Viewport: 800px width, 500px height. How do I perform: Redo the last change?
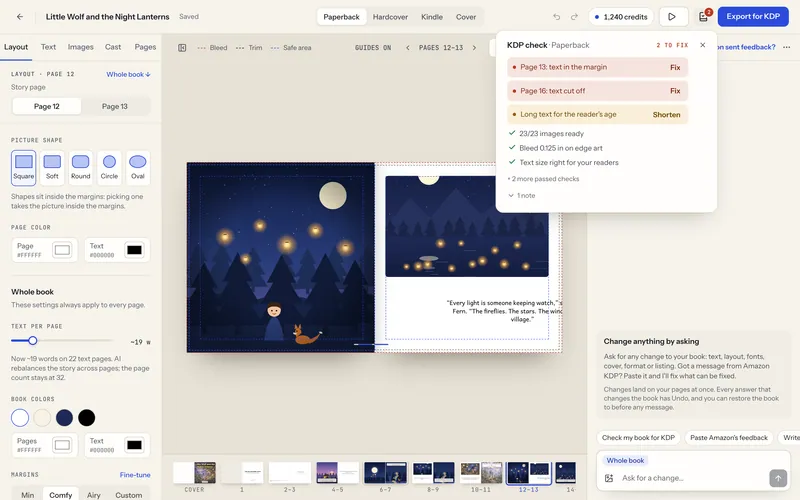574,17
